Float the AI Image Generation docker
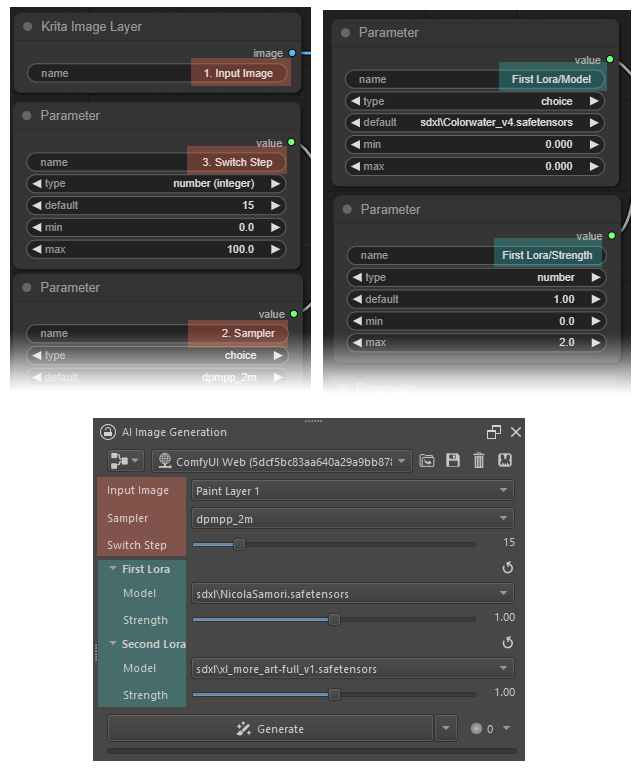The image size is (640, 768). tap(494, 432)
